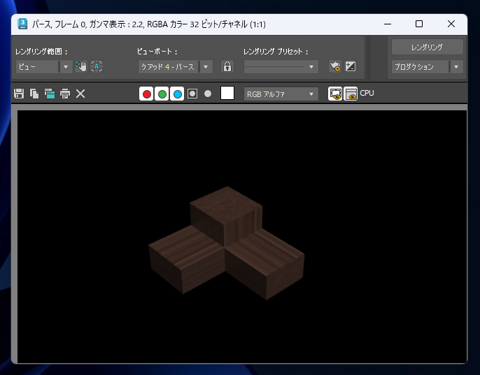Open the Render Setup teapot icon
The height and width of the screenshot is (375, 480).
(335, 66)
